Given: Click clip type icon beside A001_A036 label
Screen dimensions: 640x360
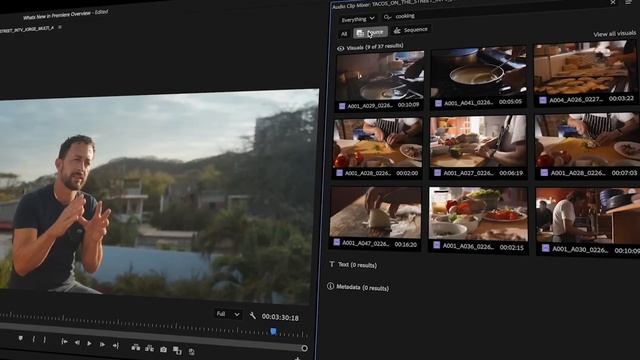Looking at the screenshot, I should pyautogui.click(x=437, y=245).
